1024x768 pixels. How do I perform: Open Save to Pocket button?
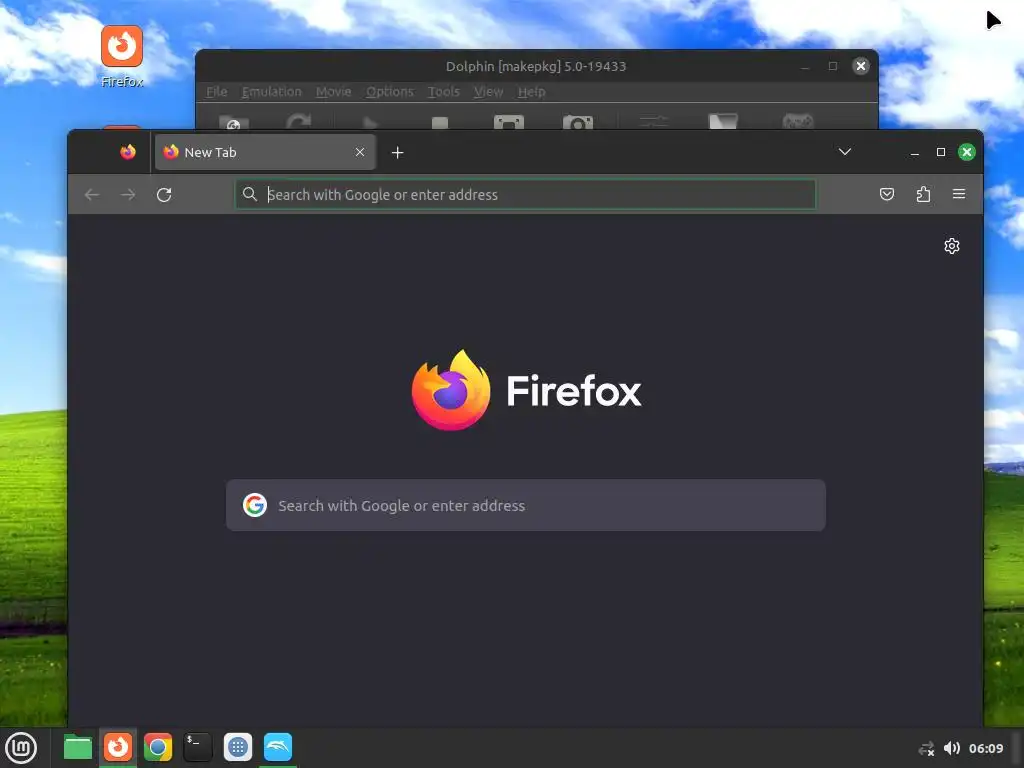click(886, 194)
